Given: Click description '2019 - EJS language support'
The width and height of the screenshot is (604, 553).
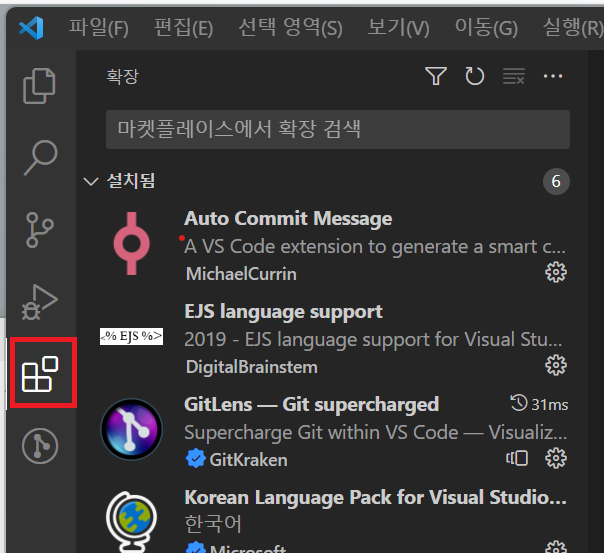Looking at the screenshot, I should click(373, 340).
